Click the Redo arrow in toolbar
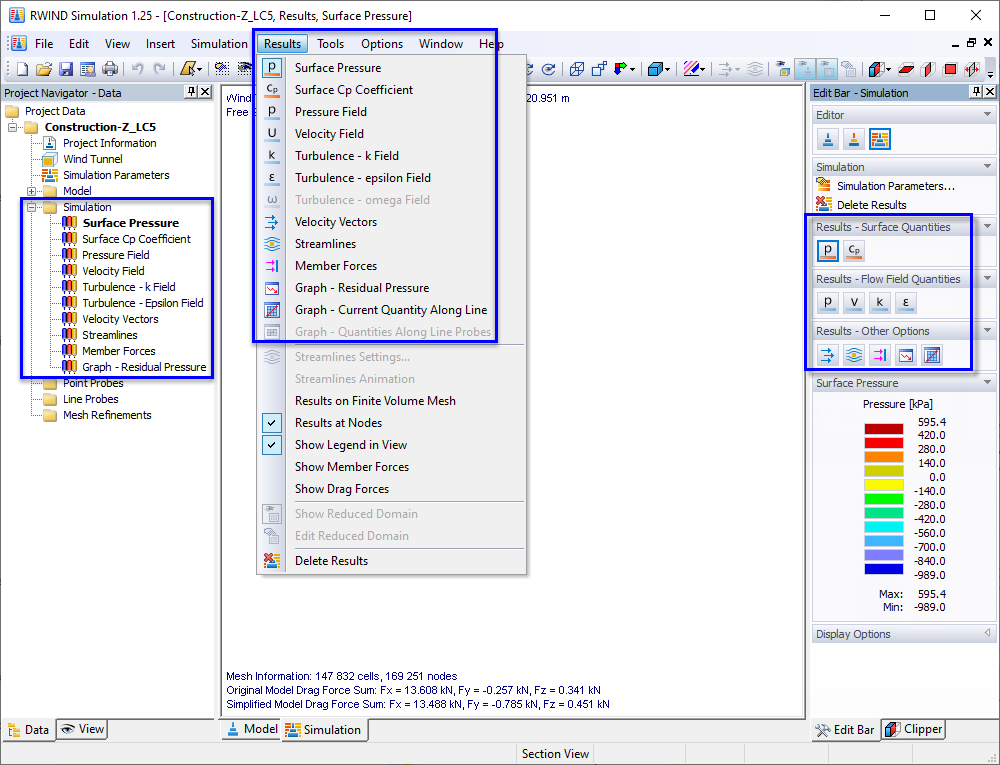The width and height of the screenshot is (1000, 765). 159,69
